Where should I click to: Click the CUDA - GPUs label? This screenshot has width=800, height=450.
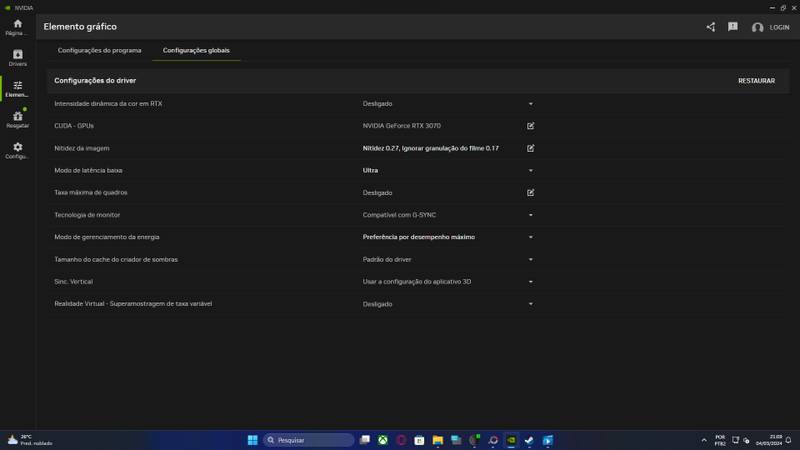coord(74,126)
